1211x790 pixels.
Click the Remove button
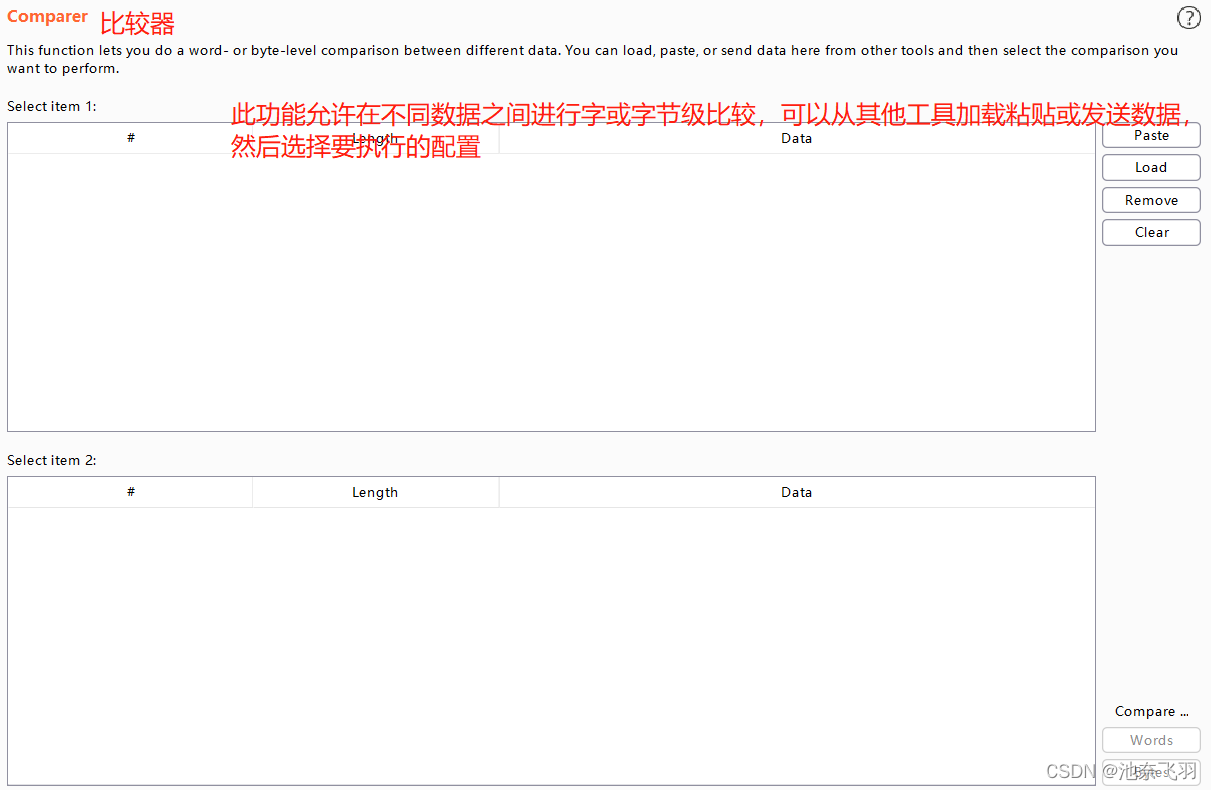1151,200
